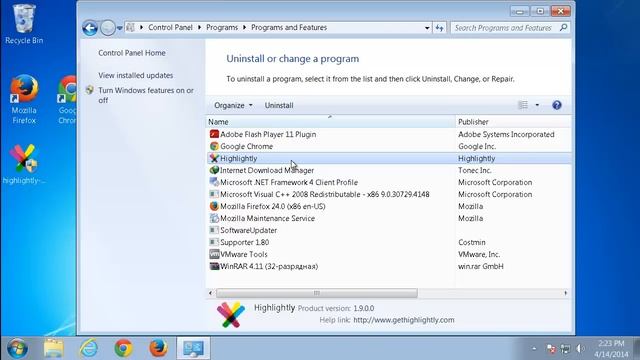The image size is (640, 360).
Task: Expand the arrow after Programs breadcrumb
Action: (x=244, y=27)
